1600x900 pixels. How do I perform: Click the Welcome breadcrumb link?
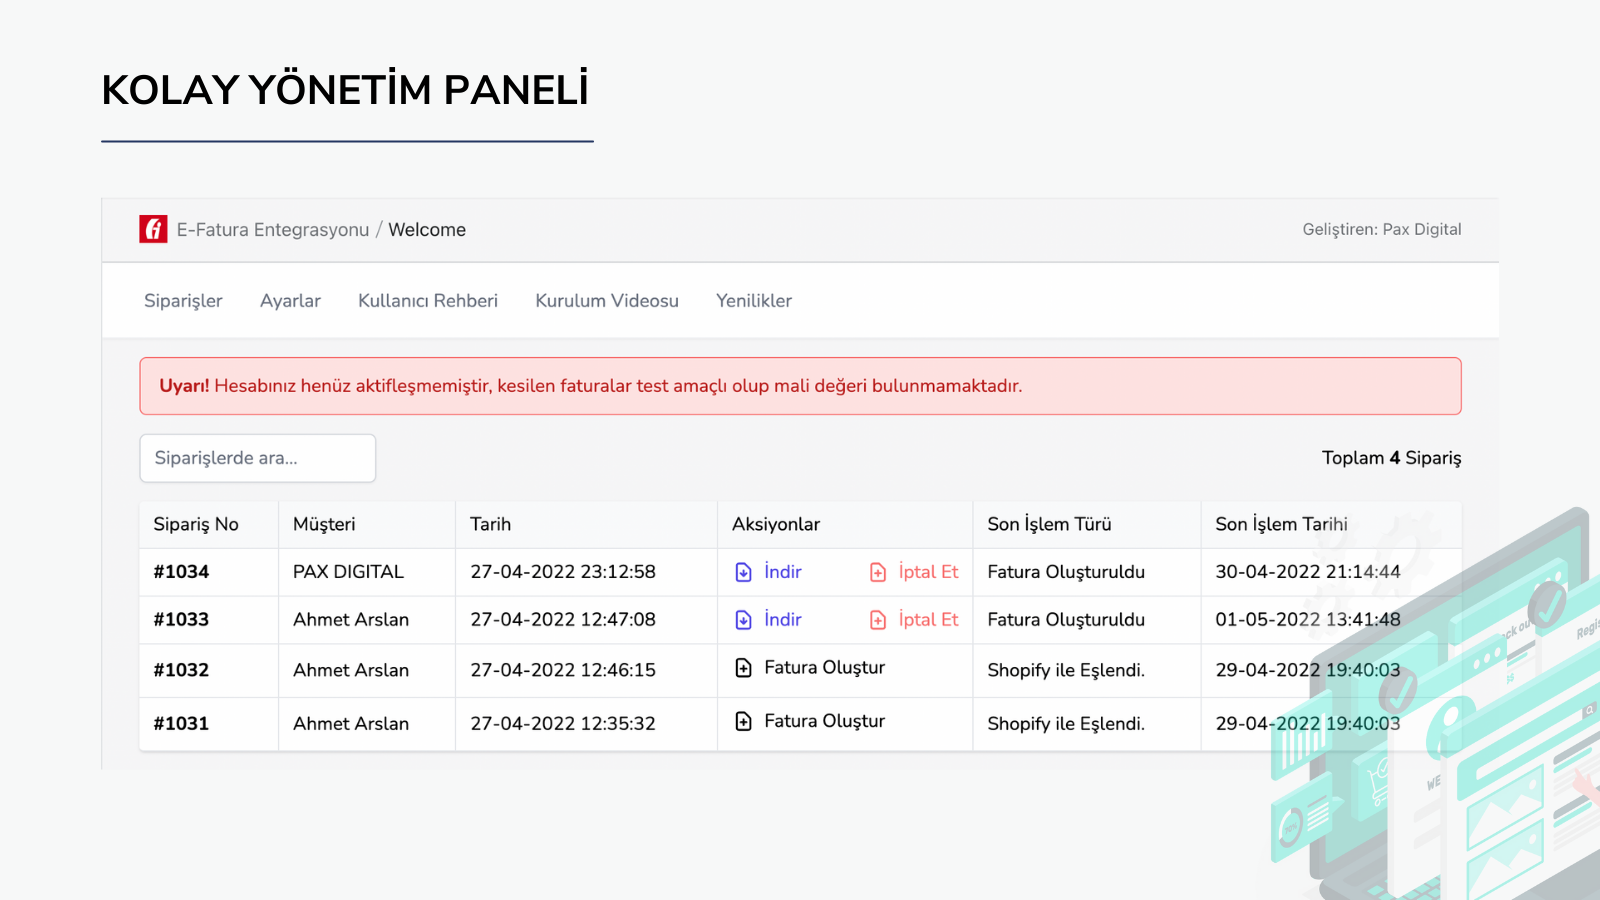pyautogui.click(x=427, y=229)
